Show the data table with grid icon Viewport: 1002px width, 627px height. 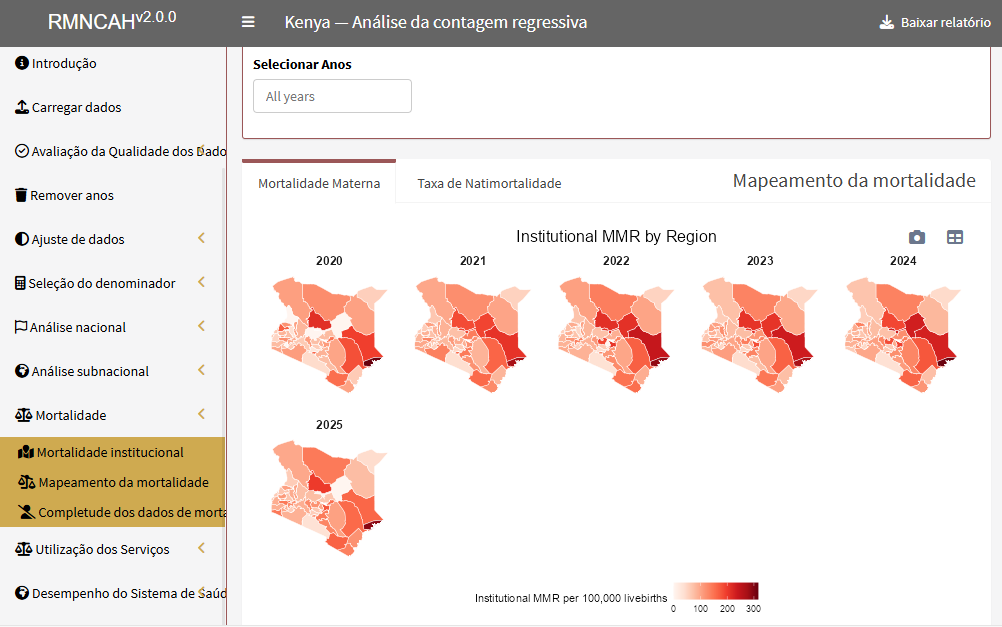955,237
